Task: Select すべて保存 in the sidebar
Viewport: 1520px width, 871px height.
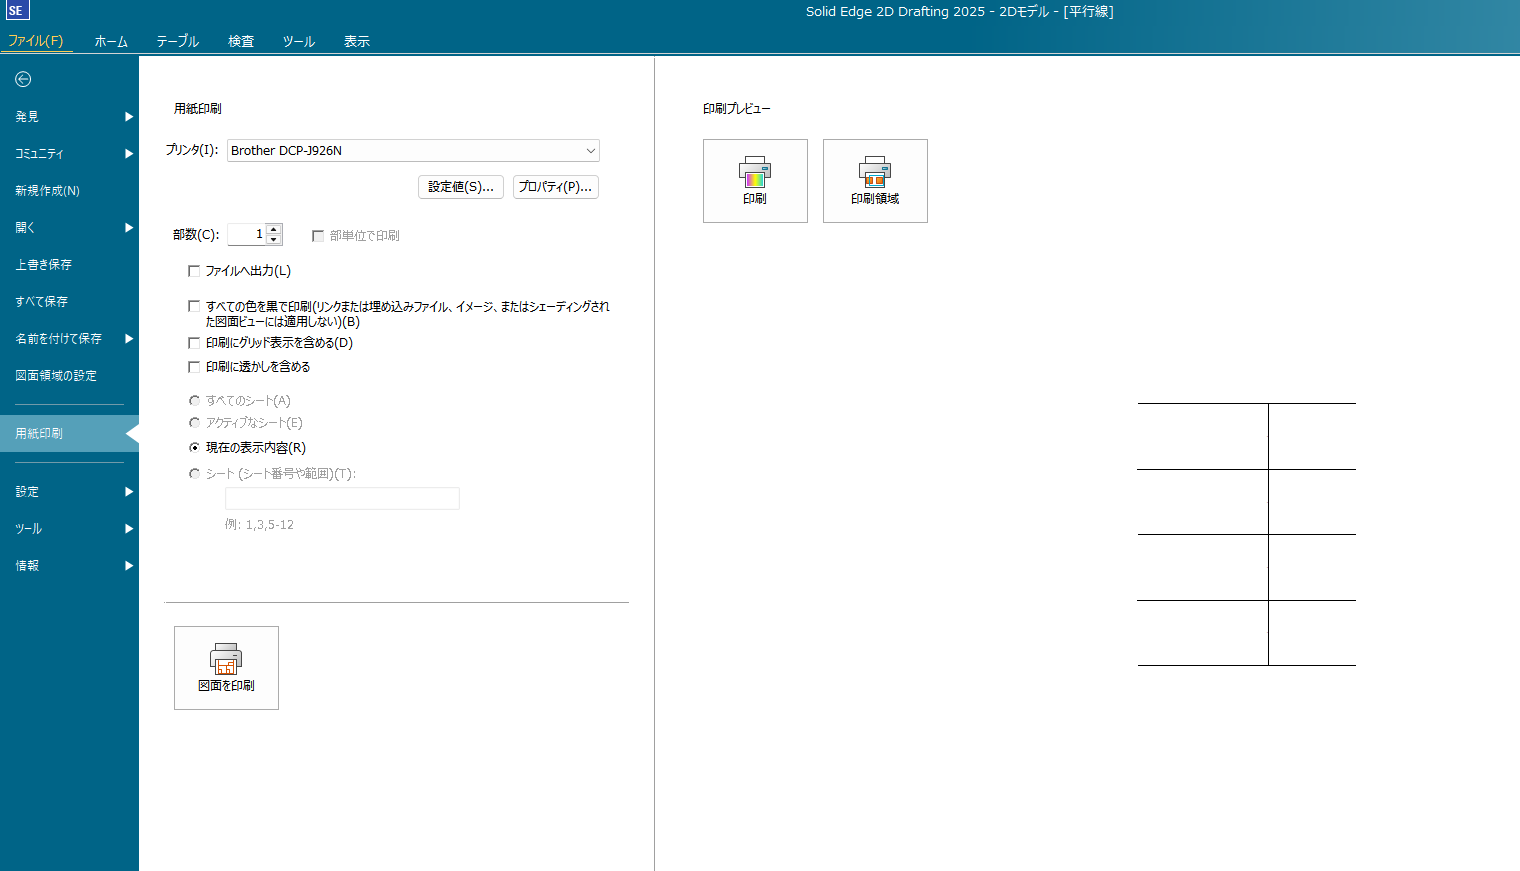Action: point(69,302)
